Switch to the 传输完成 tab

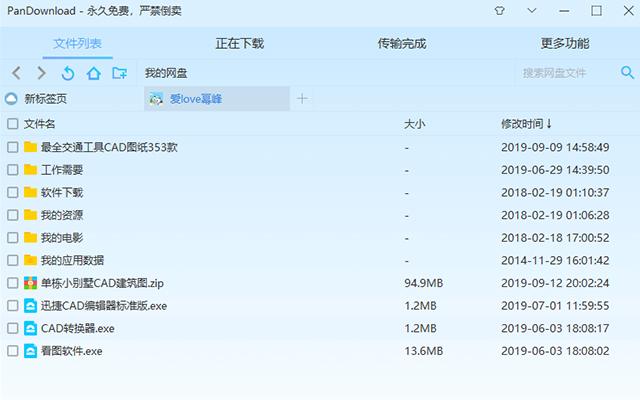click(x=402, y=43)
